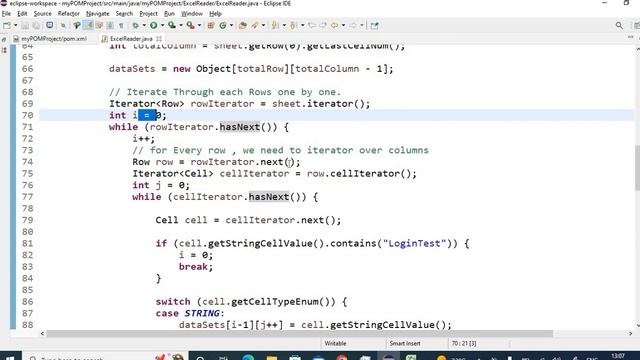Click the horizontal scrollbar left arrow
Screen dimensions: 640x360
[x=42, y=333]
